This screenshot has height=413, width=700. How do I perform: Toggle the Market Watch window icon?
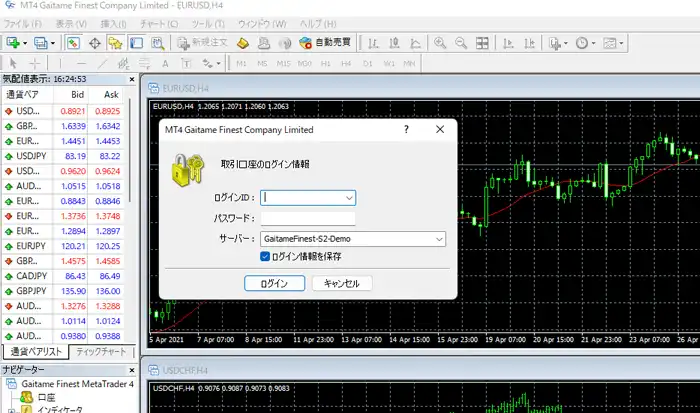tap(73, 43)
